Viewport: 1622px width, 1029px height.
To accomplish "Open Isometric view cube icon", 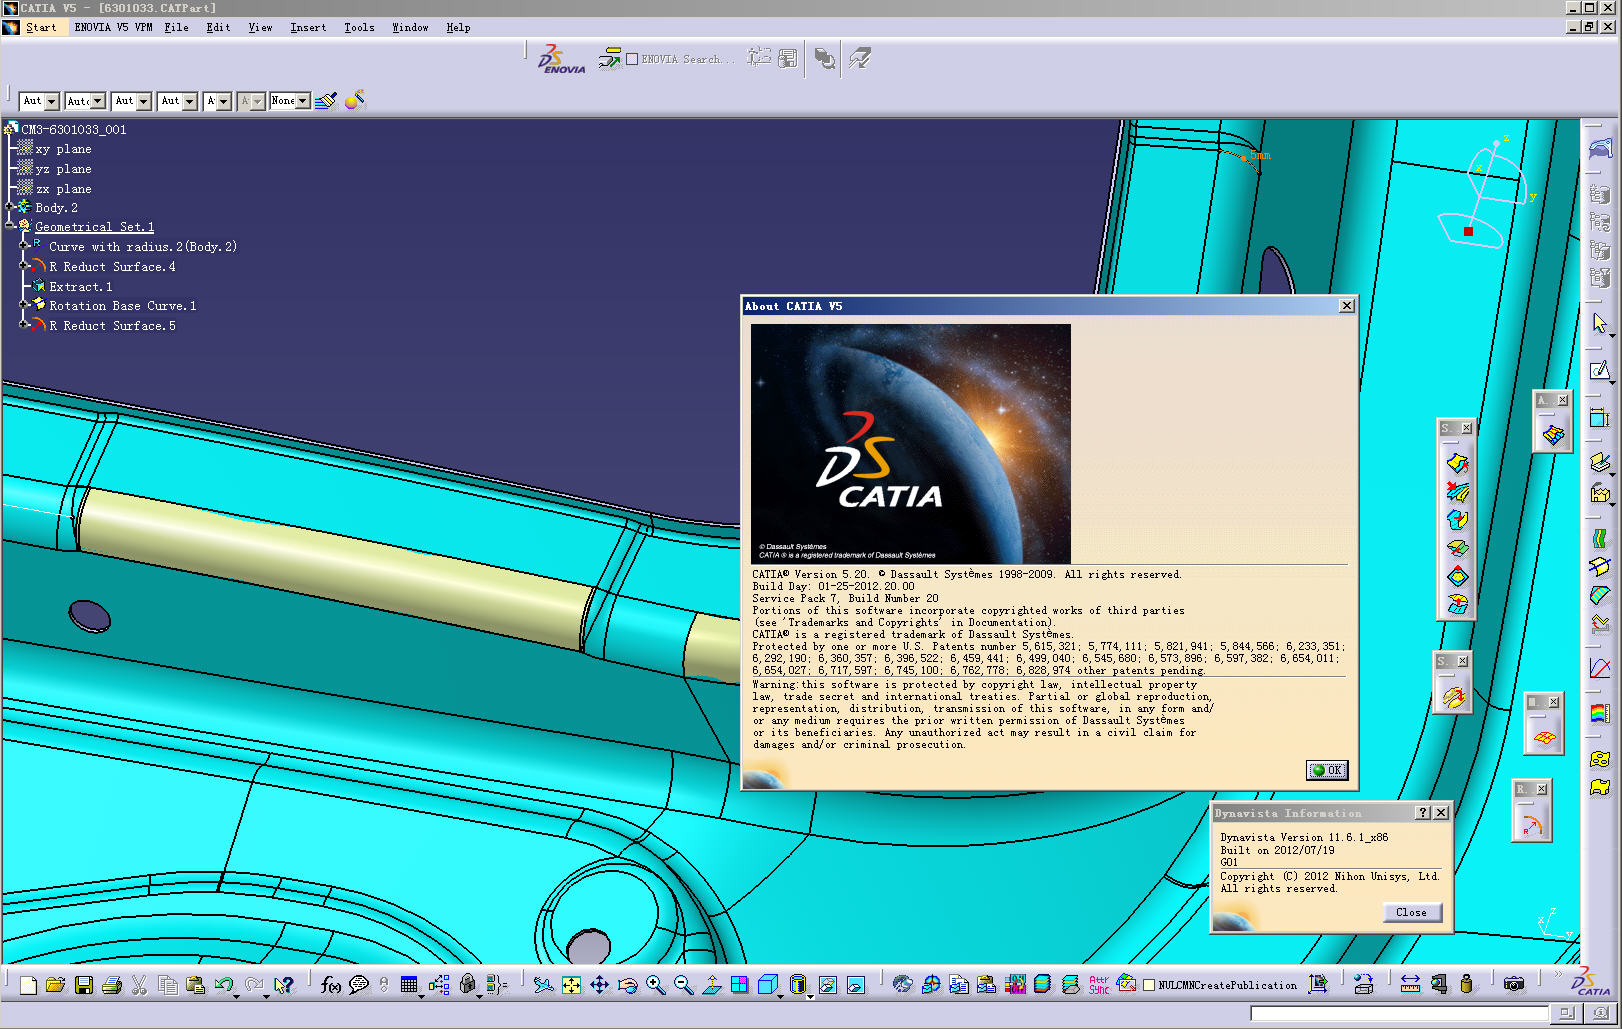I will click(x=767, y=985).
